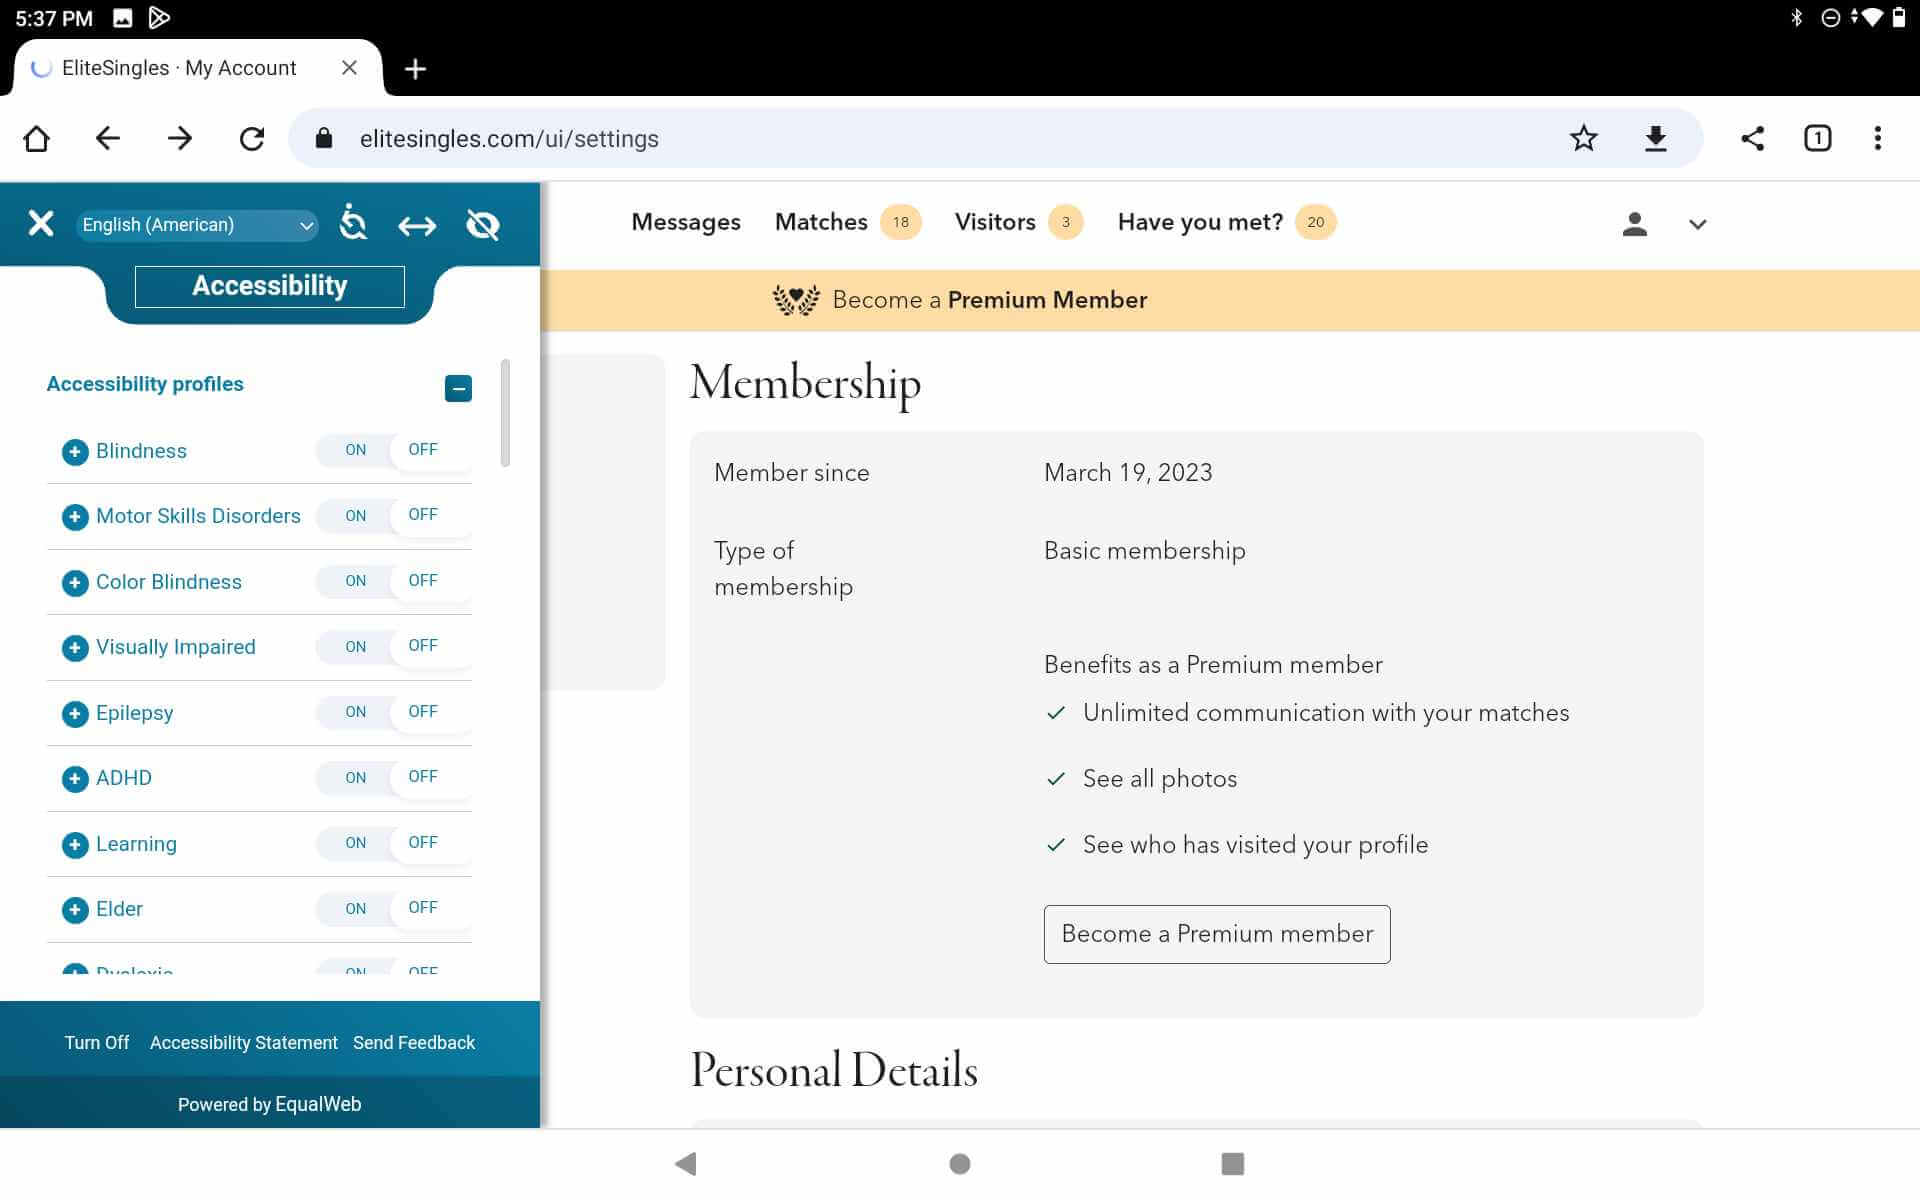Click the Turn Off link
The width and height of the screenshot is (1920, 1200).
[x=97, y=1043]
